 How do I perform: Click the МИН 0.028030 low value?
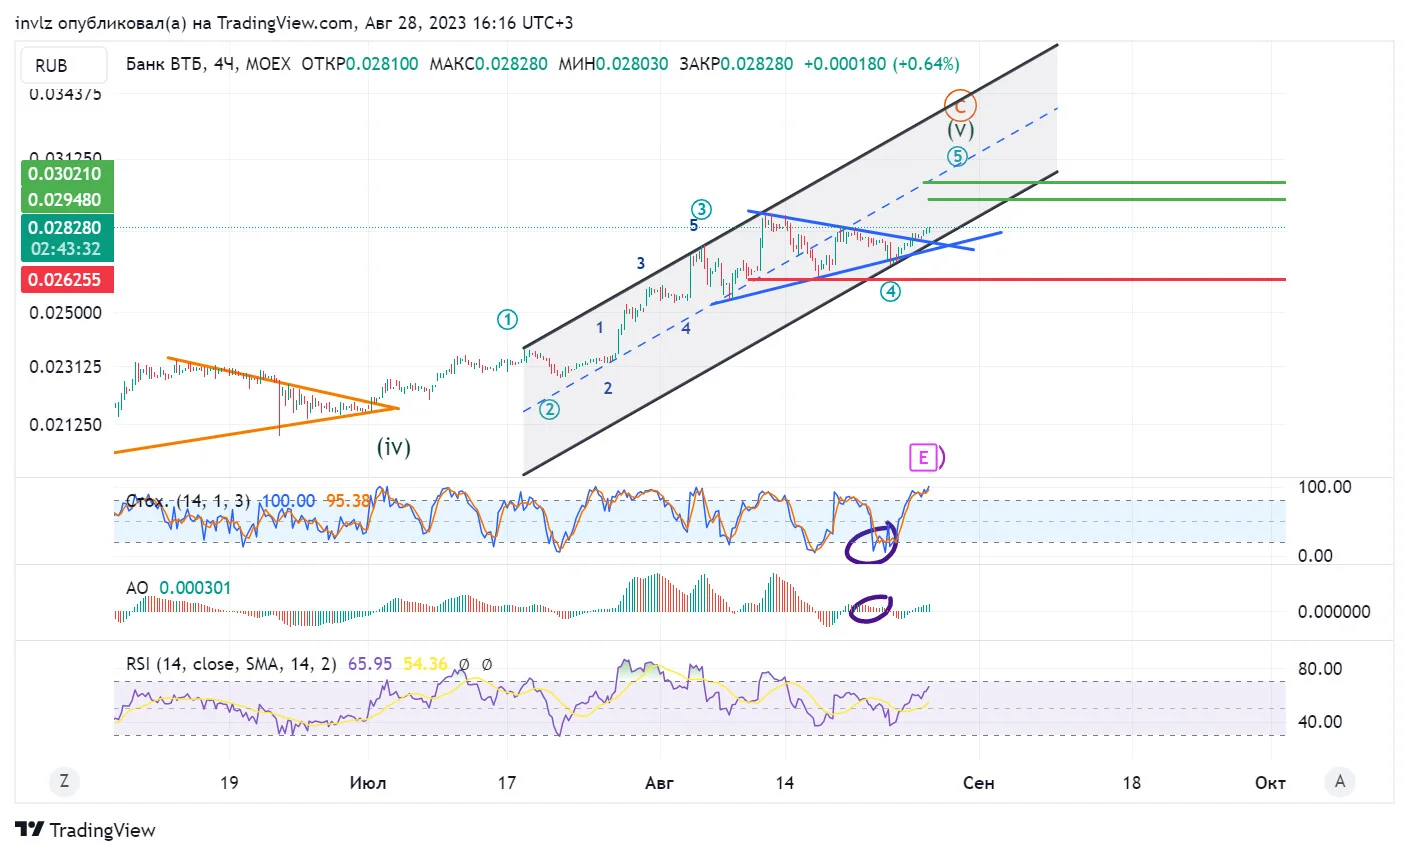[x=613, y=64]
